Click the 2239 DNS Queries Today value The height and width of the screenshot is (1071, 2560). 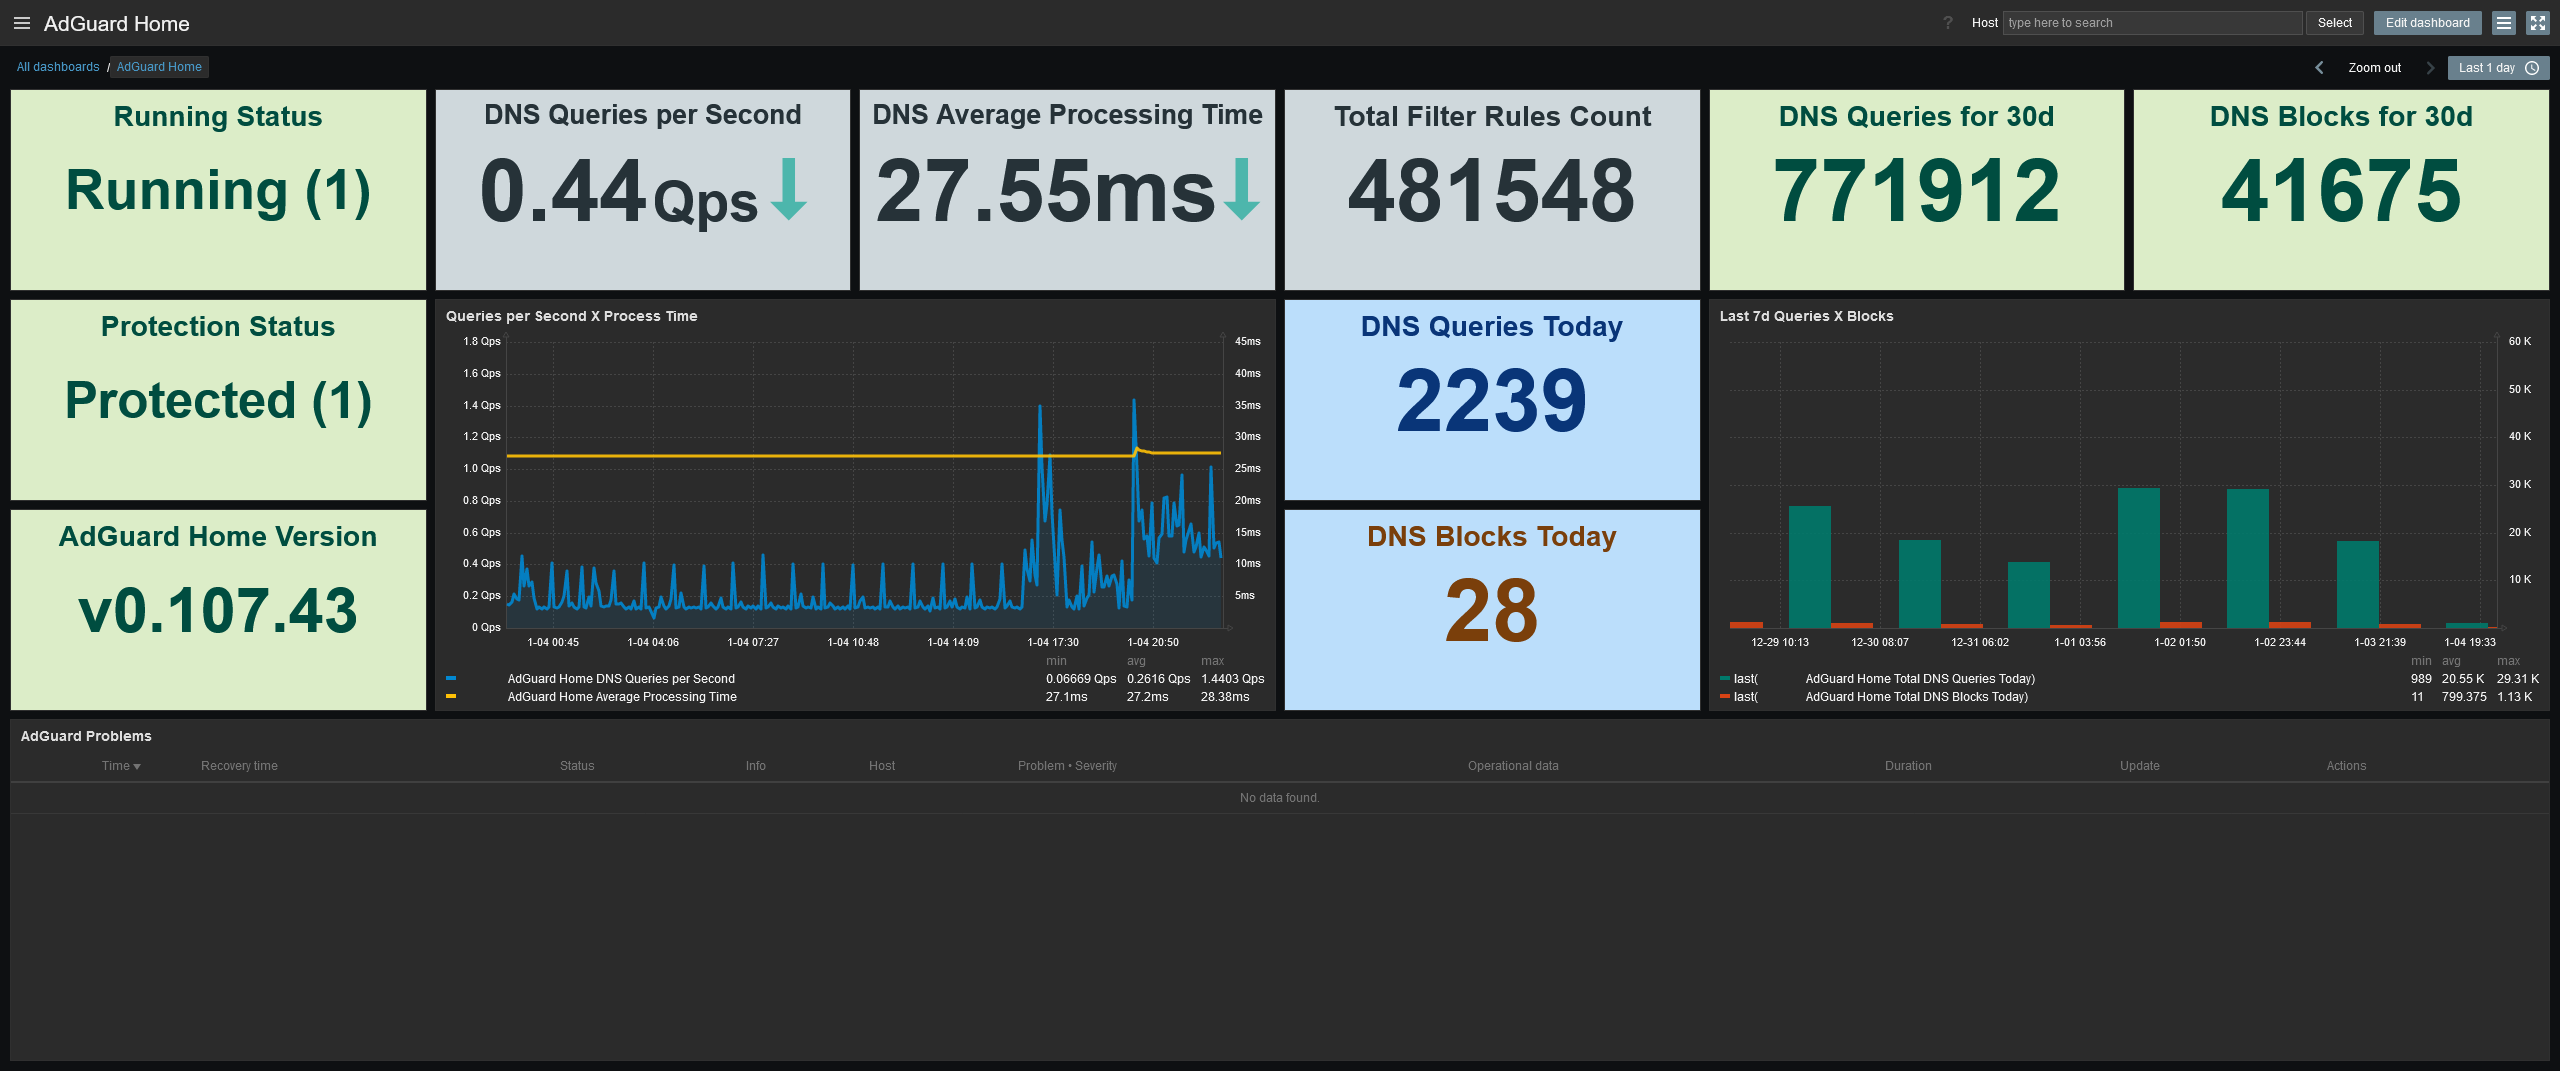pos(1492,400)
